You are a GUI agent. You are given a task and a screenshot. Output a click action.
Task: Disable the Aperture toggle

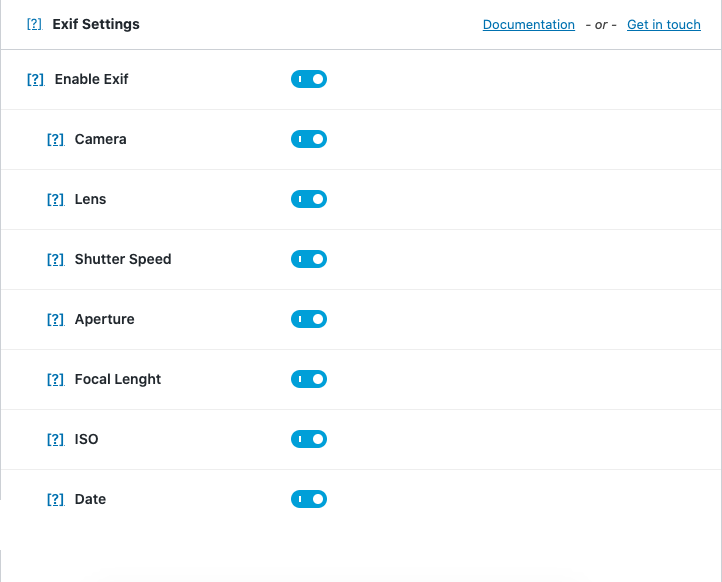(x=309, y=319)
